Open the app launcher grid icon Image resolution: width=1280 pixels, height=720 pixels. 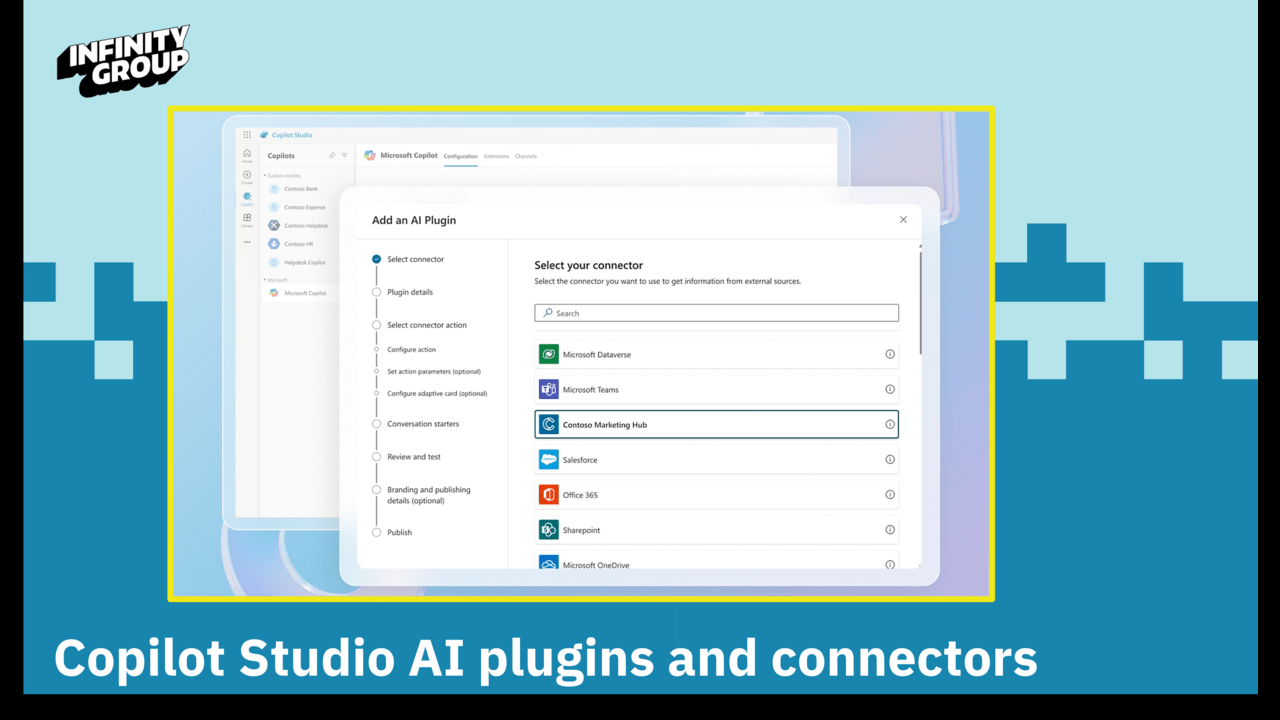click(247, 135)
